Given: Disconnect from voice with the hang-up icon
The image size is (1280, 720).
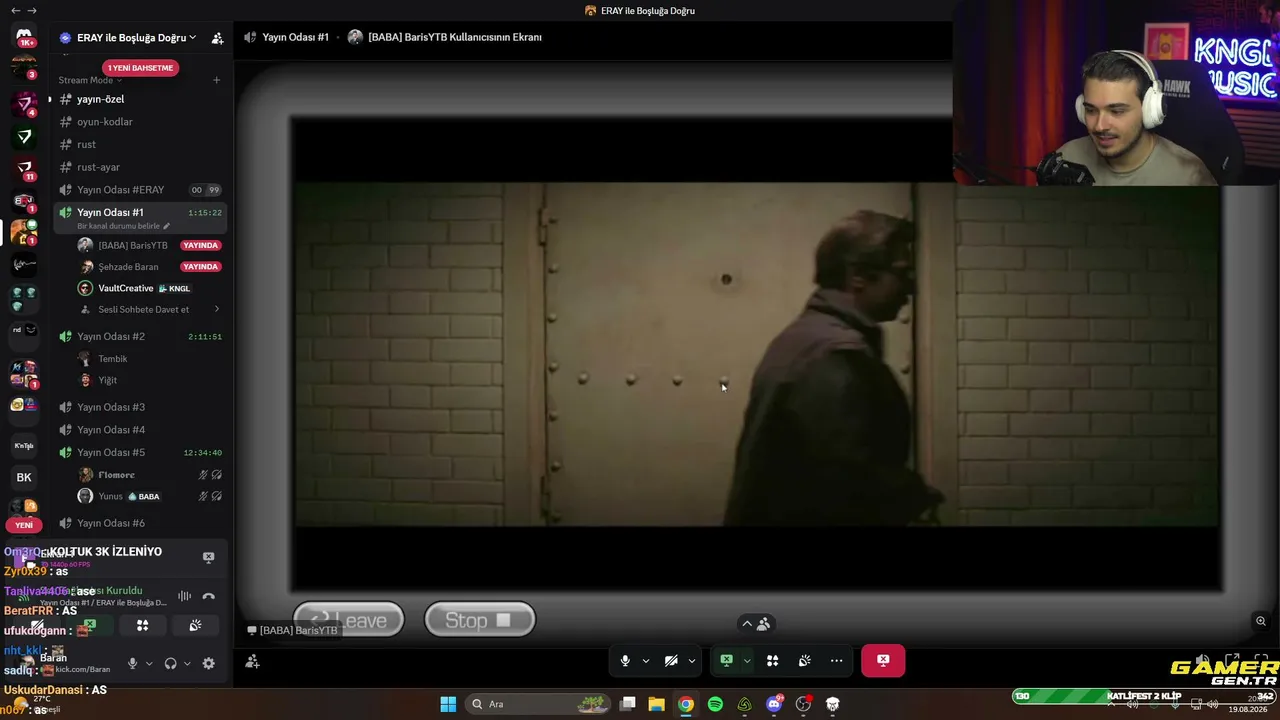Looking at the screenshot, I should point(208,597).
